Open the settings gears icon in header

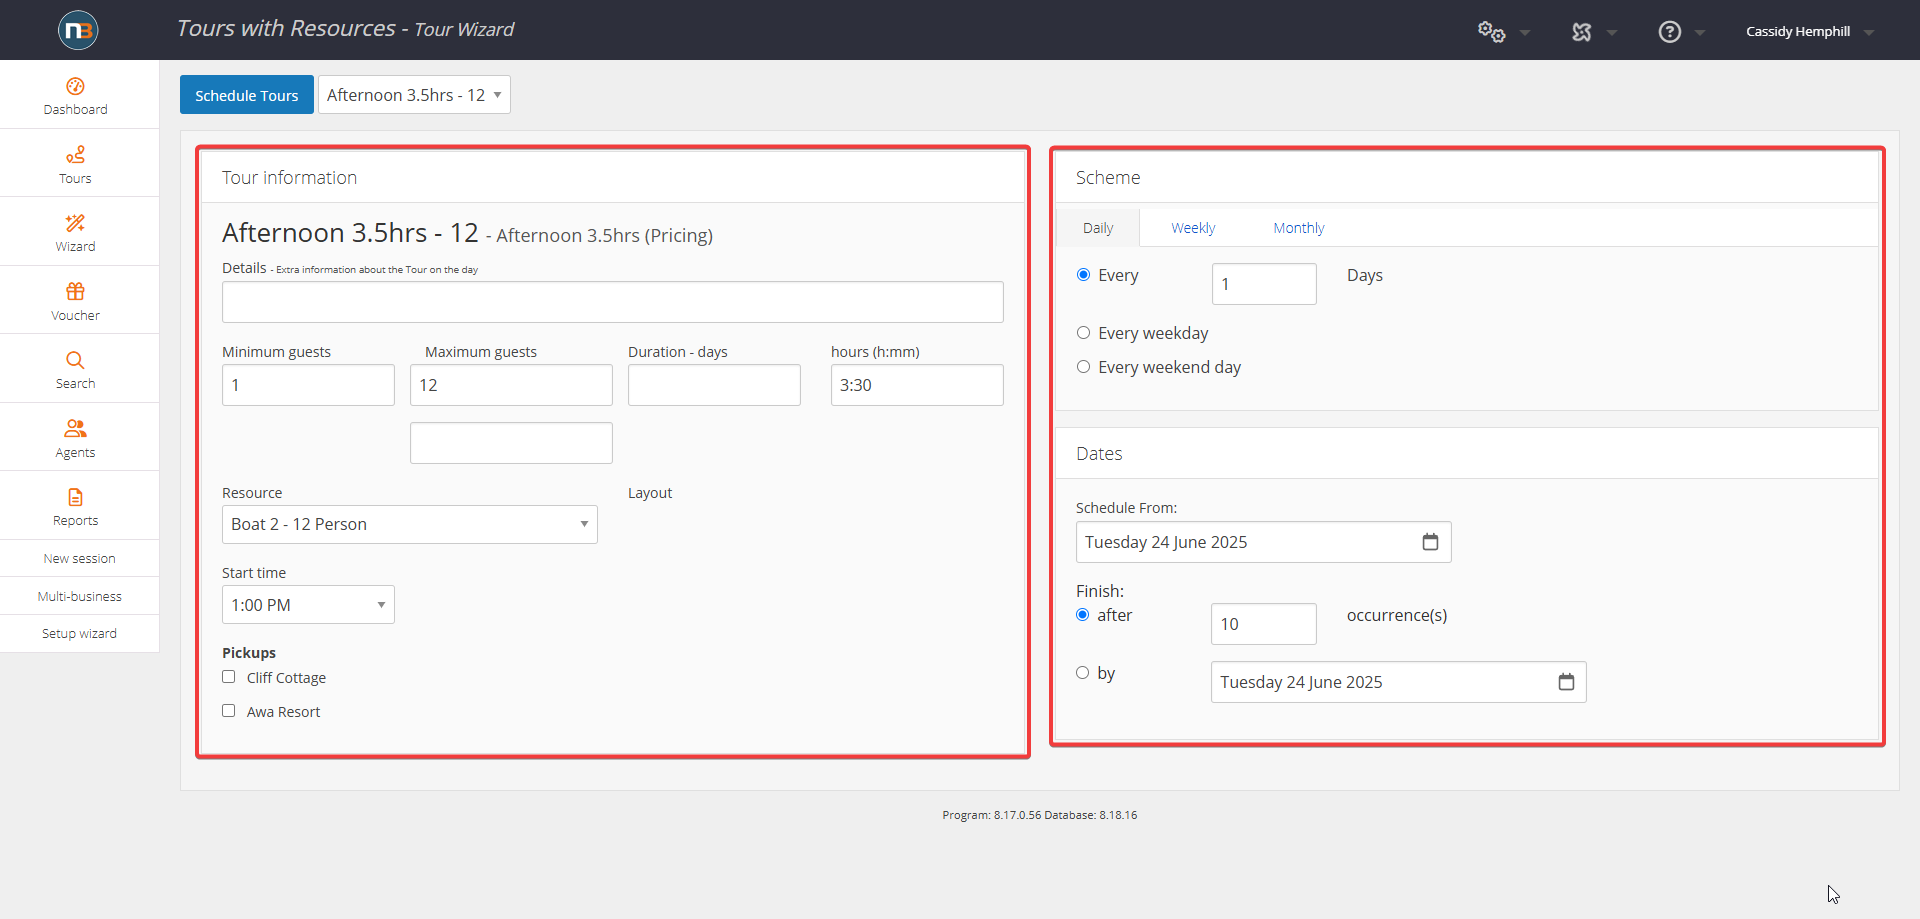pyautogui.click(x=1491, y=32)
